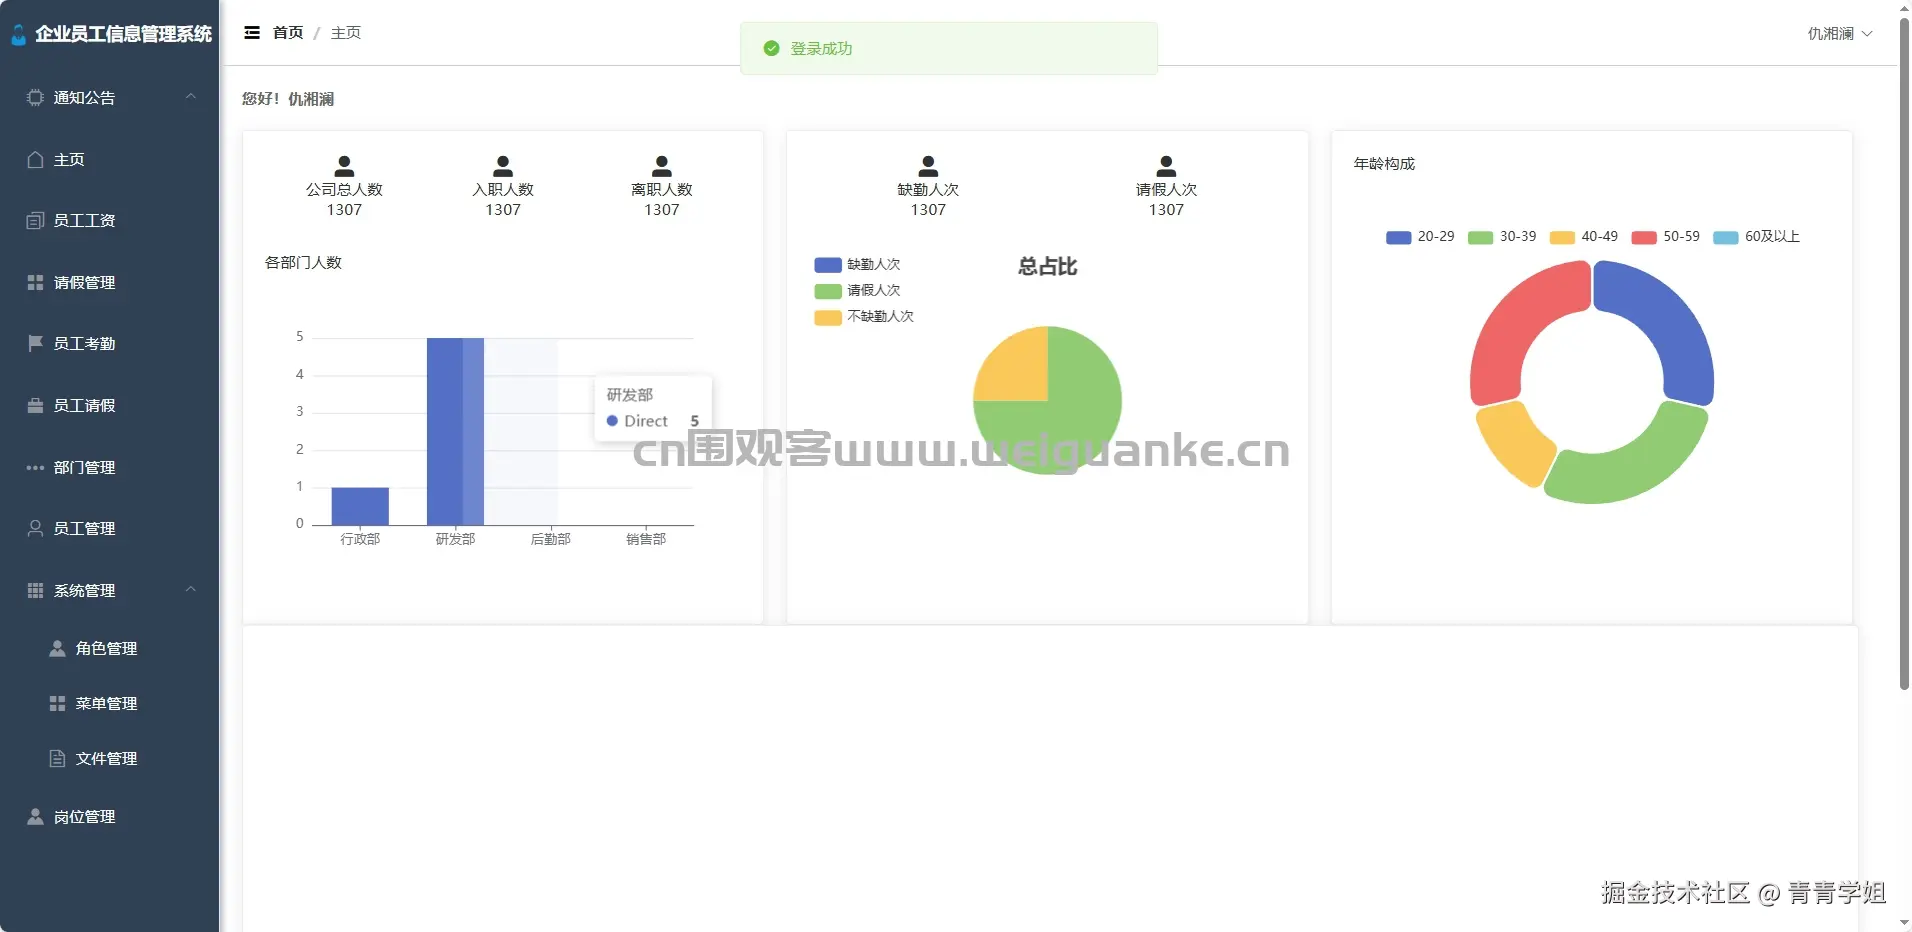This screenshot has width=1912, height=932.
Task: Click the 系统管理 grid icon
Action: [35, 591]
